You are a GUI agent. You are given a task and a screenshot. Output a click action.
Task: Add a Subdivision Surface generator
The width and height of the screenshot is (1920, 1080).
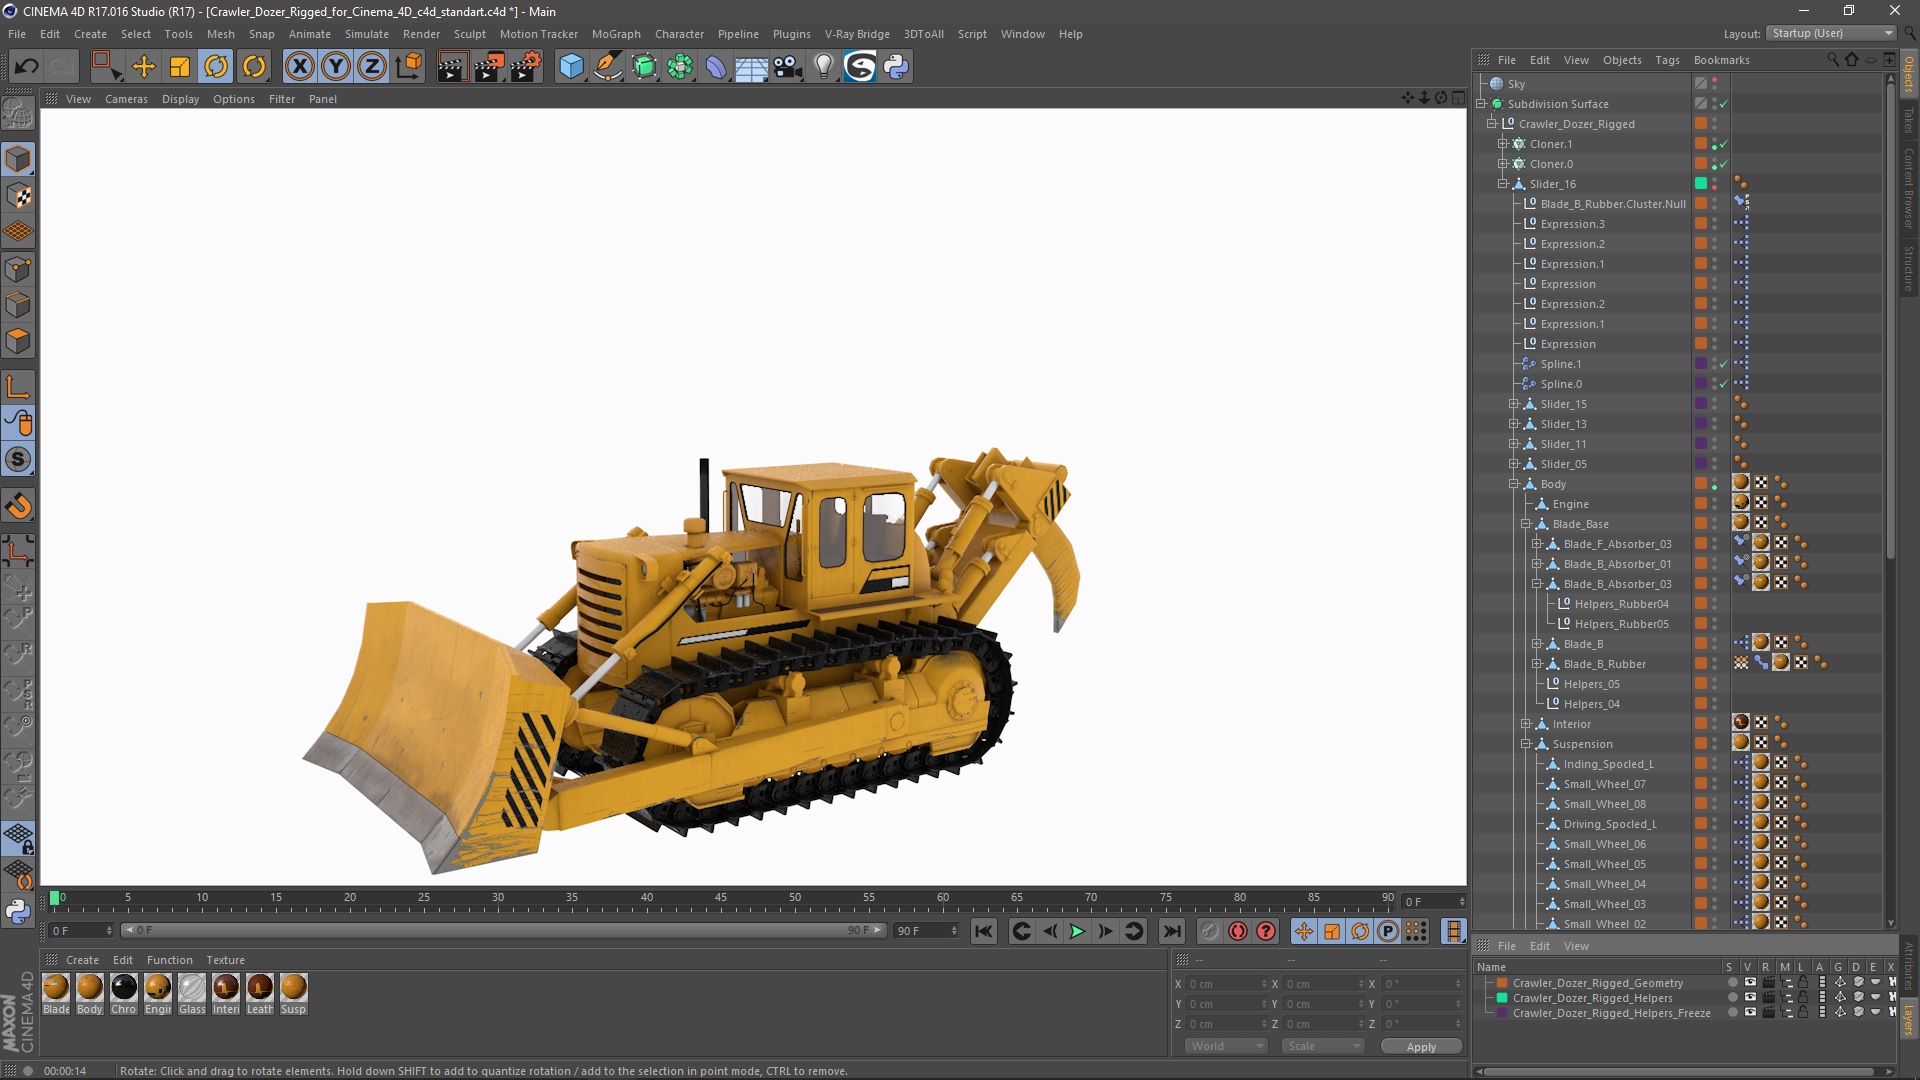click(x=644, y=67)
